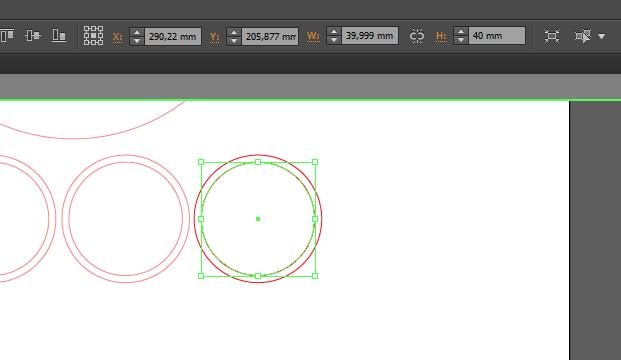Viewport: 621px width, 360px height.
Task: Click the W field showing 39,999 mm
Action: (x=370, y=36)
